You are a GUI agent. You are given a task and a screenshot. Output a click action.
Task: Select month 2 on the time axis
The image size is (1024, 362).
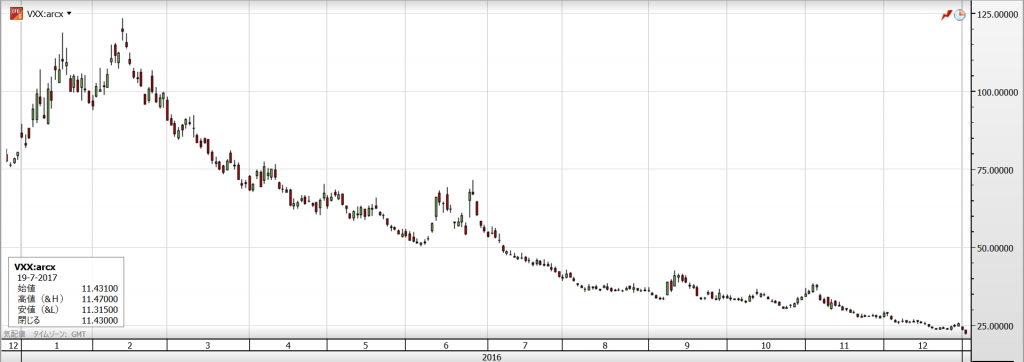(129, 345)
